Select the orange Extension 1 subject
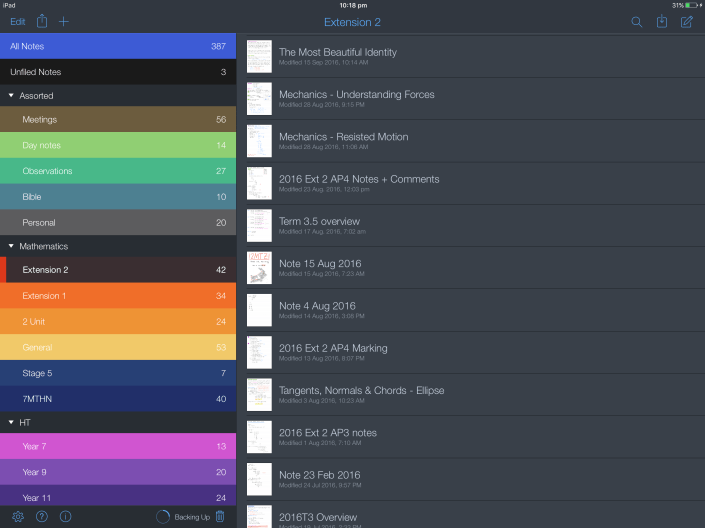 point(118,296)
